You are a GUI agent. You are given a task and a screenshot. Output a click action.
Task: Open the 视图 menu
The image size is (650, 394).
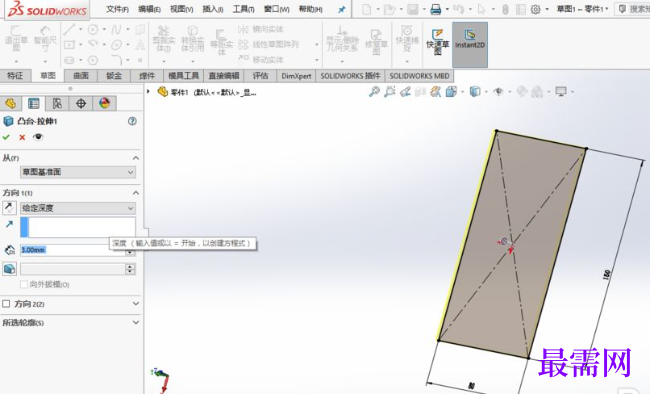point(182,9)
